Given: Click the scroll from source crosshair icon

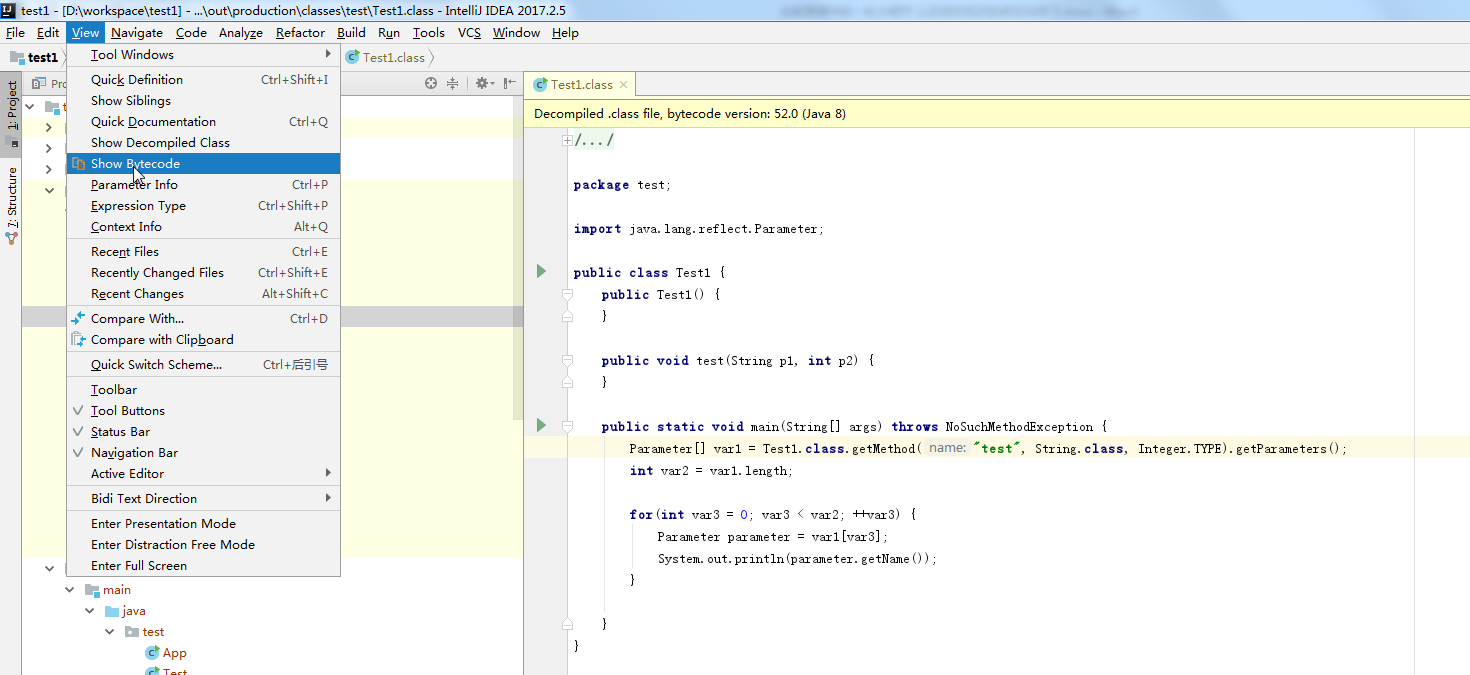Looking at the screenshot, I should point(431,84).
